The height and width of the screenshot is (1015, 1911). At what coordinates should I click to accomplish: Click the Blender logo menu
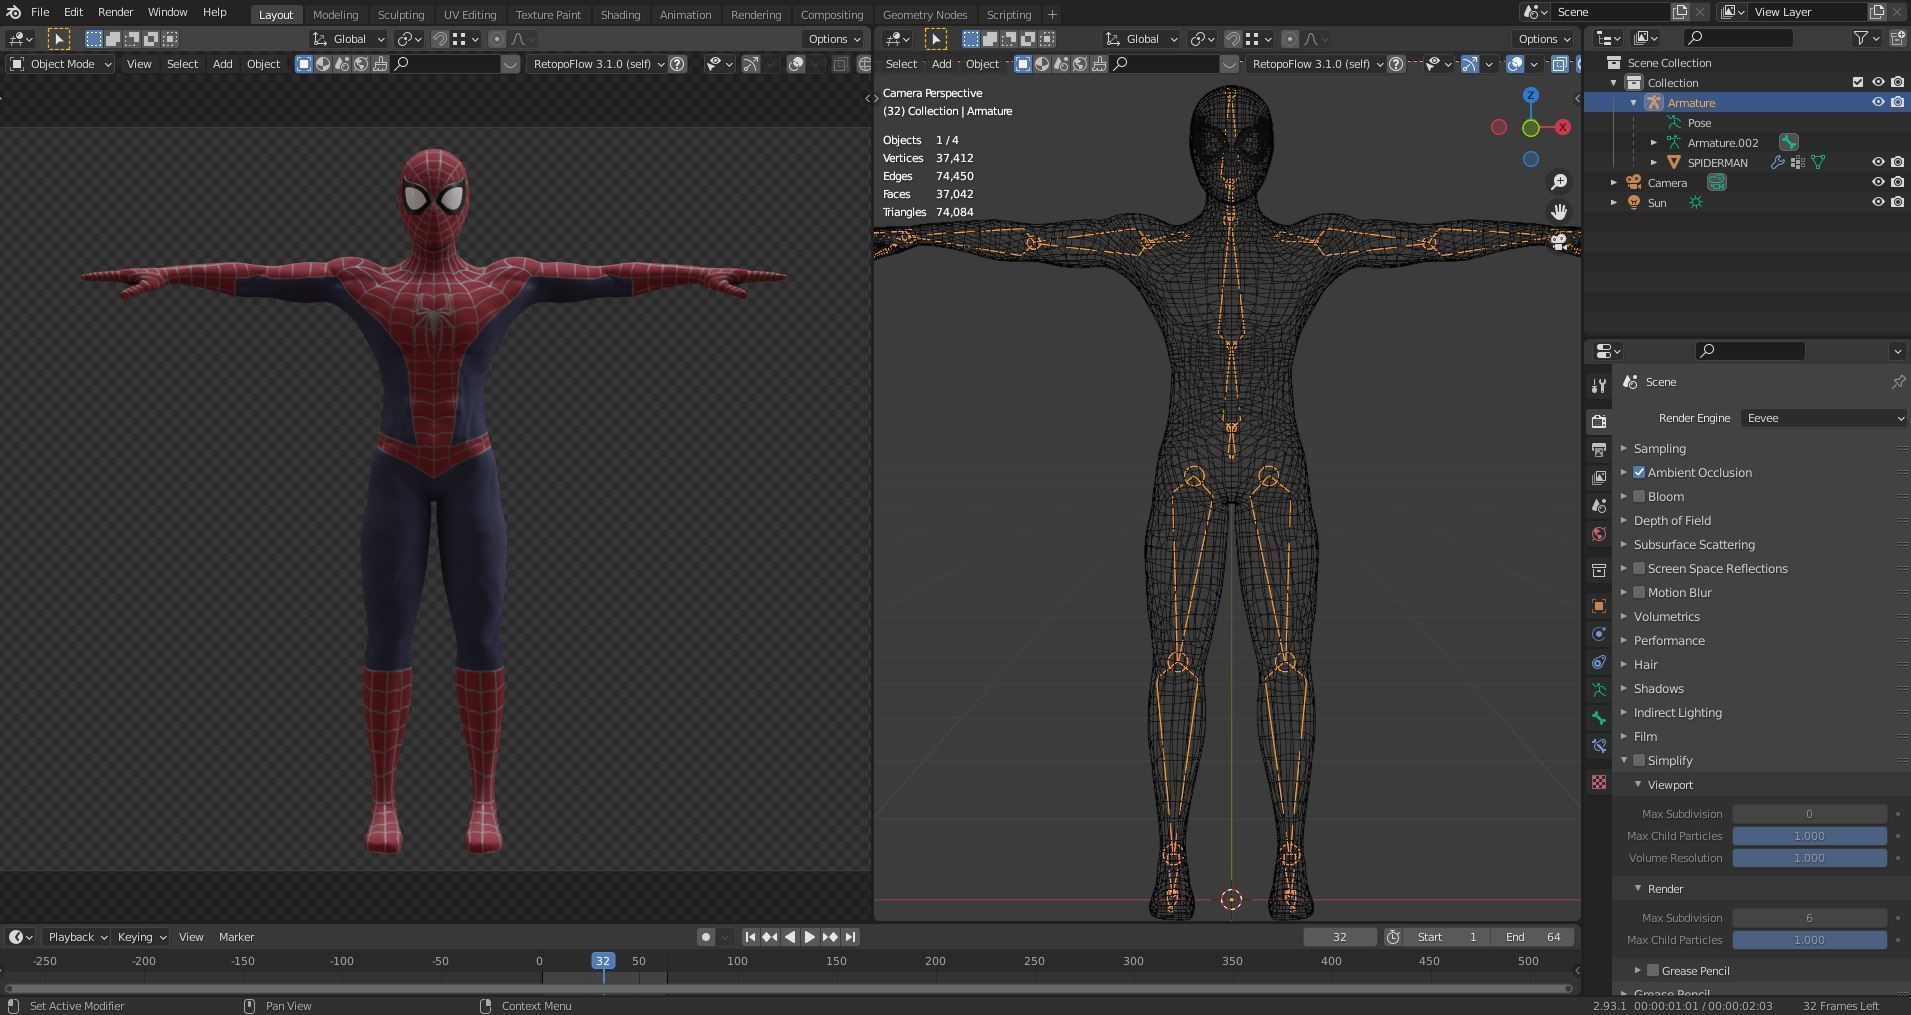click(x=13, y=12)
